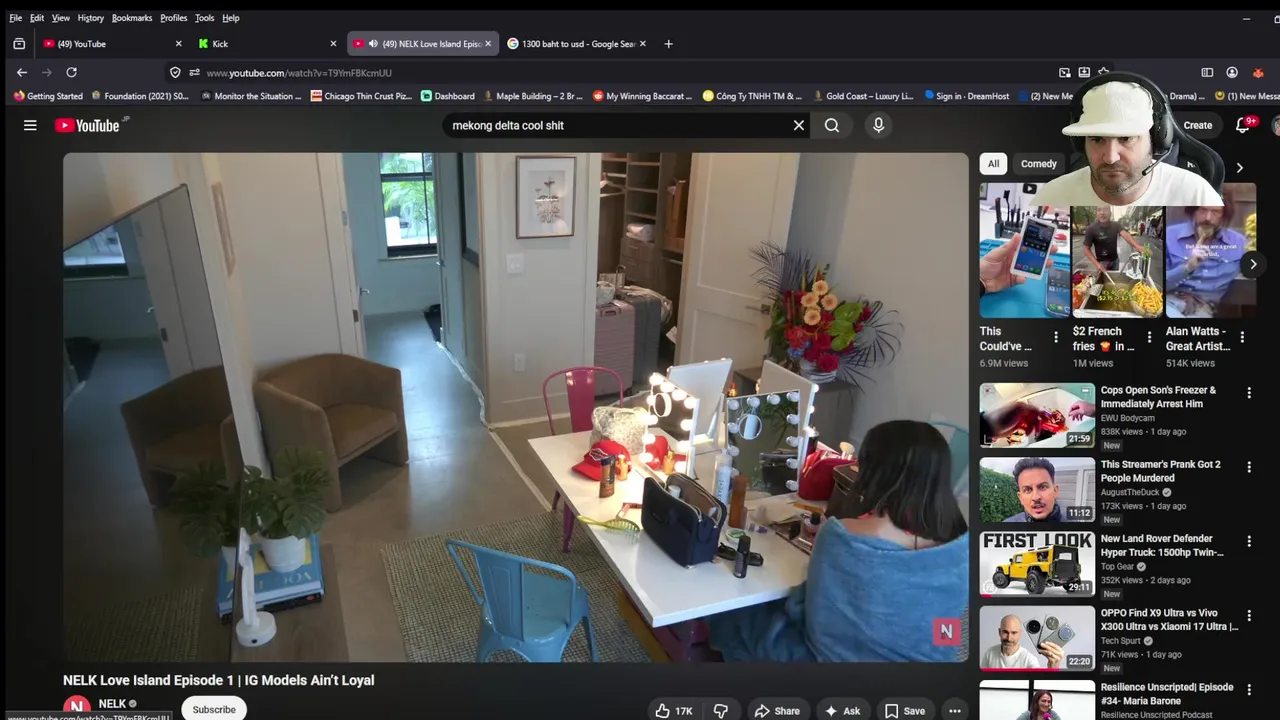Open options for OPPO Find X9 Ultra video
The width and height of the screenshot is (1280, 720).
click(x=1248, y=615)
